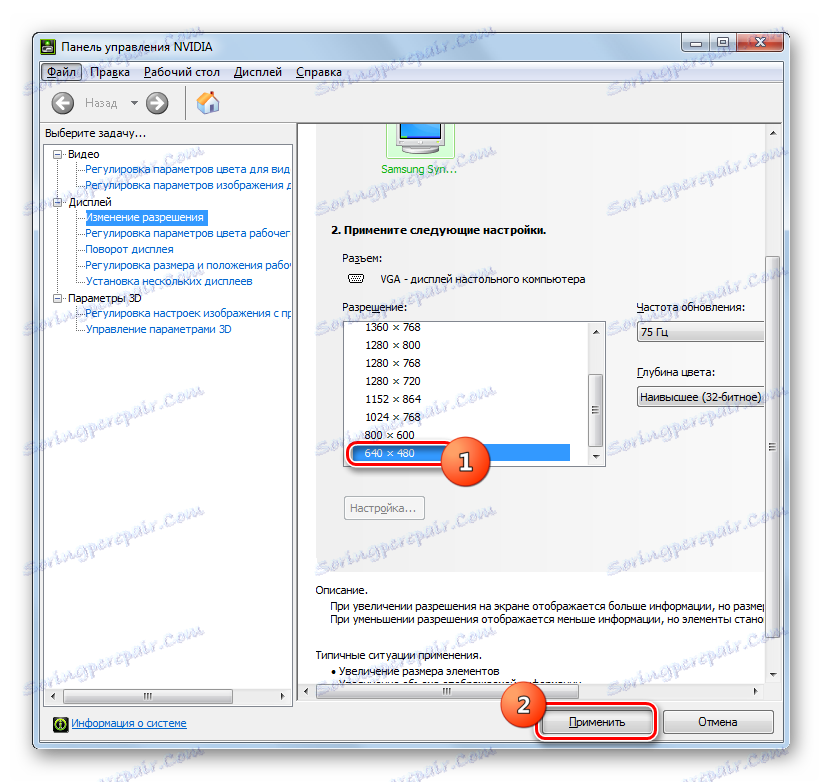This screenshot has height=782, width=823.
Task: Click the Настройка... button
Action: [x=384, y=508]
